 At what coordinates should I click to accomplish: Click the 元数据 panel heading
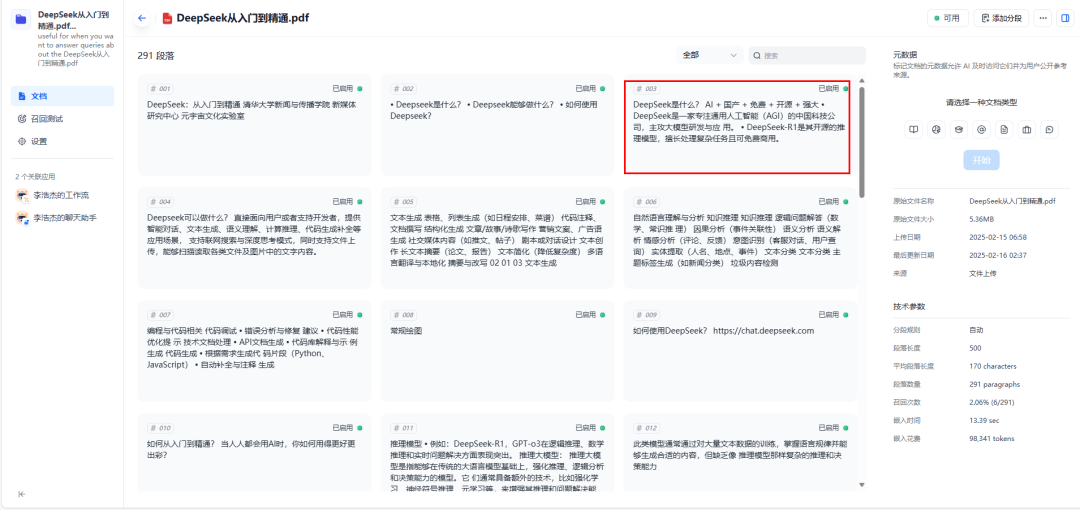[x=905, y=54]
